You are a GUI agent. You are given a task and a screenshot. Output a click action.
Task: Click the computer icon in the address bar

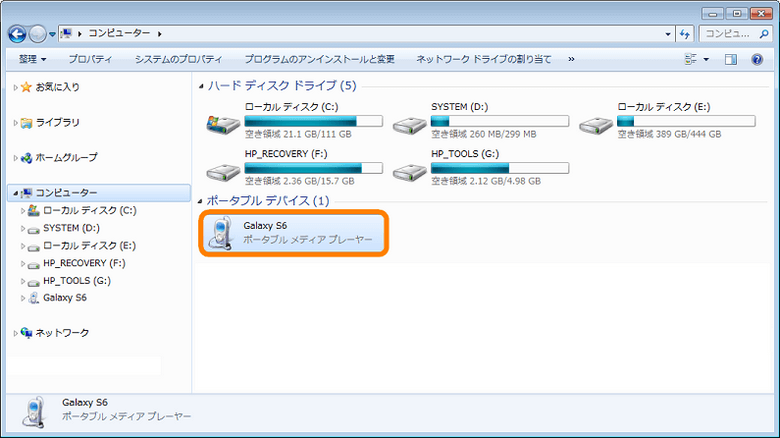(x=66, y=33)
